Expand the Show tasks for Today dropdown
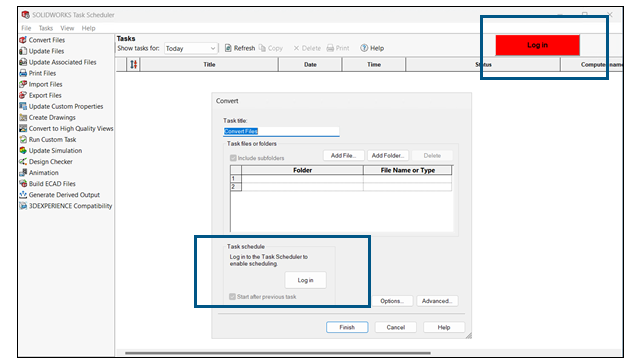The height and width of the screenshot is (360, 640). (x=191, y=48)
